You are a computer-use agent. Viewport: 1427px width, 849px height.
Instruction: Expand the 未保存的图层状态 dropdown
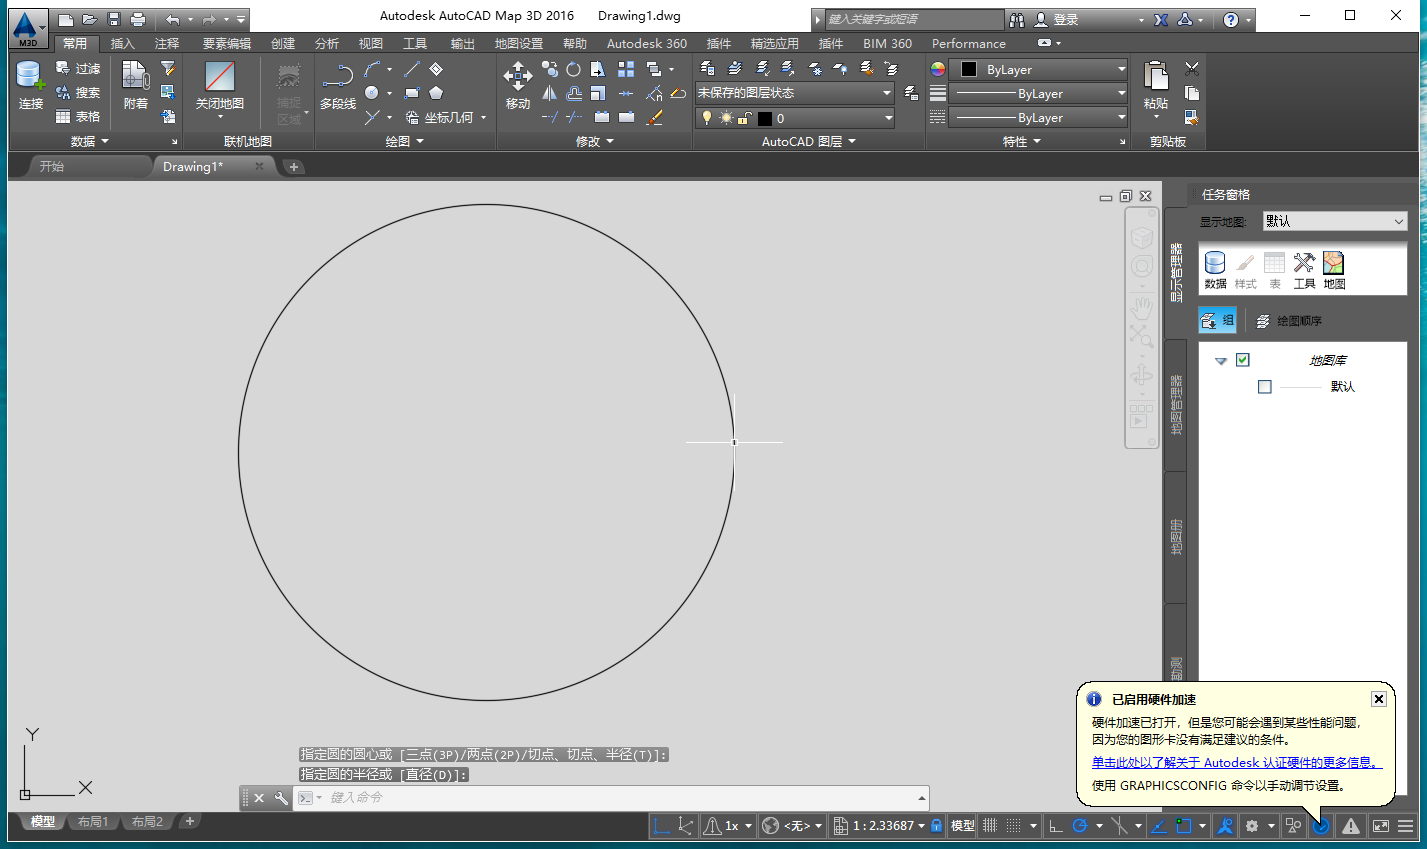(x=886, y=92)
